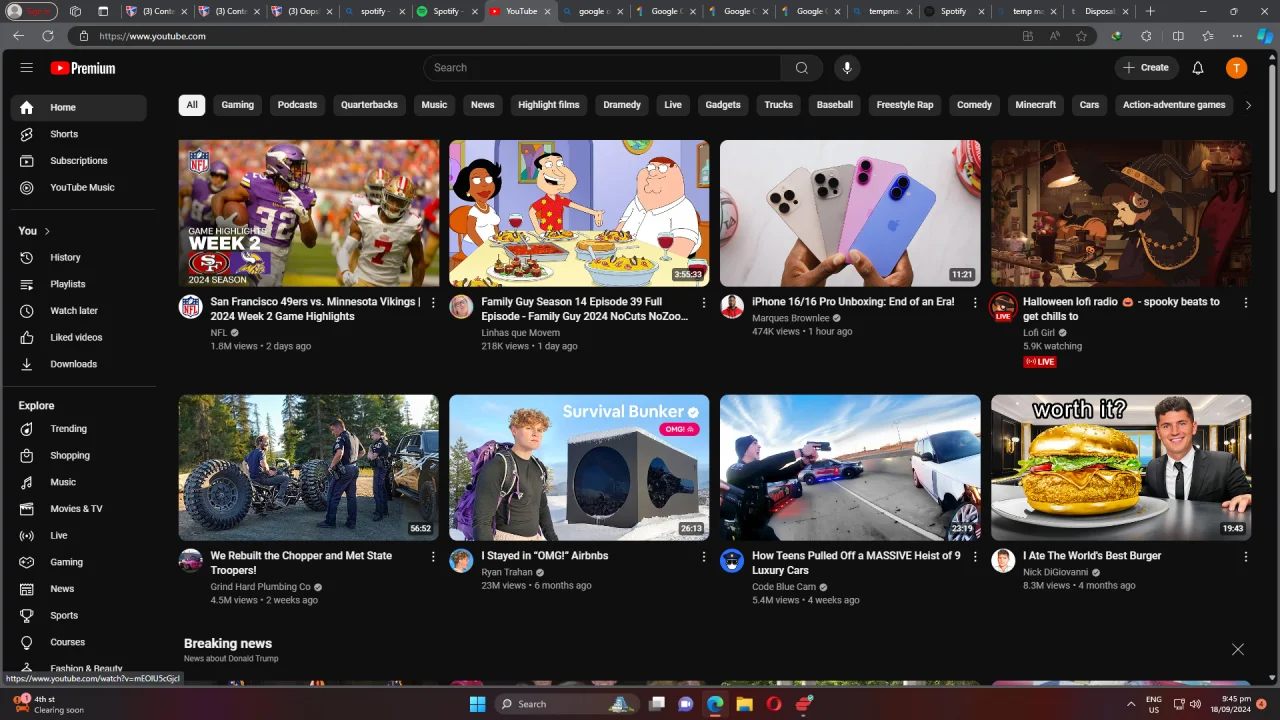Open the Opera icon in the taskbar
The image size is (1280, 720).
point(773,704)
